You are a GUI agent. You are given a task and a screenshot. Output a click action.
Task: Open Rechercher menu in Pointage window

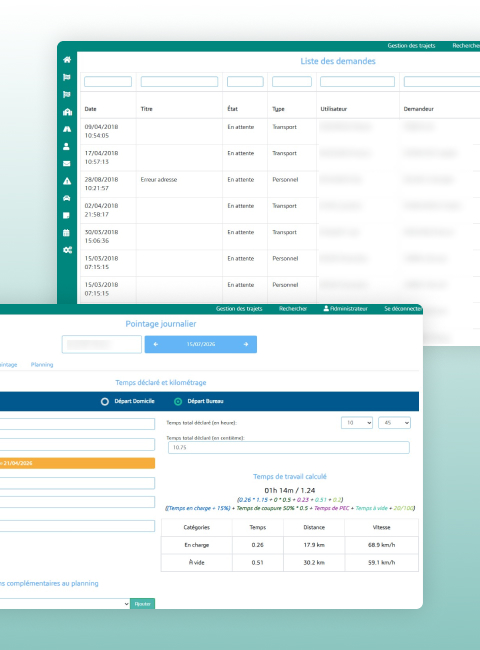click(293, 309)
